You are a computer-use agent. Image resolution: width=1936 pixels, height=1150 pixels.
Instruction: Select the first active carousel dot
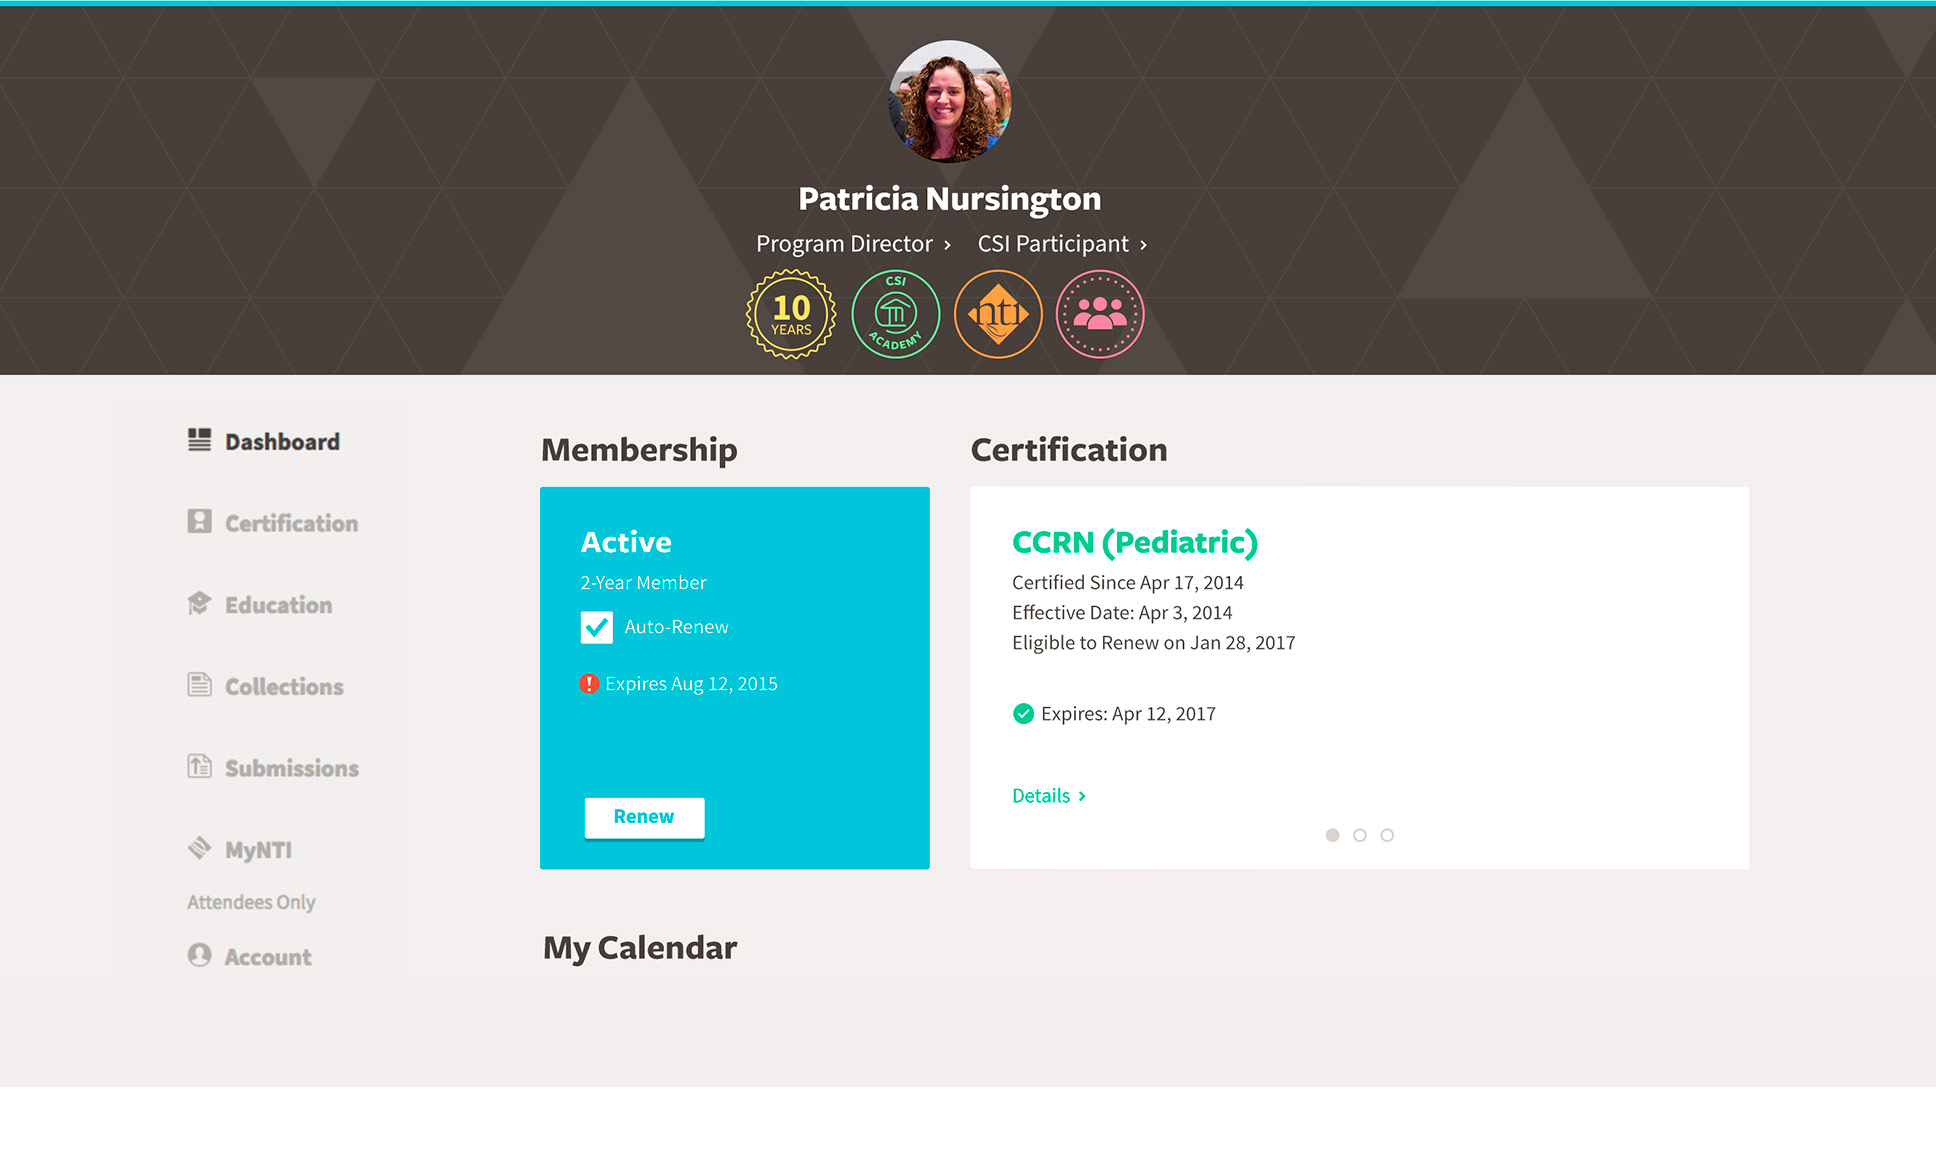(1332, 835)
